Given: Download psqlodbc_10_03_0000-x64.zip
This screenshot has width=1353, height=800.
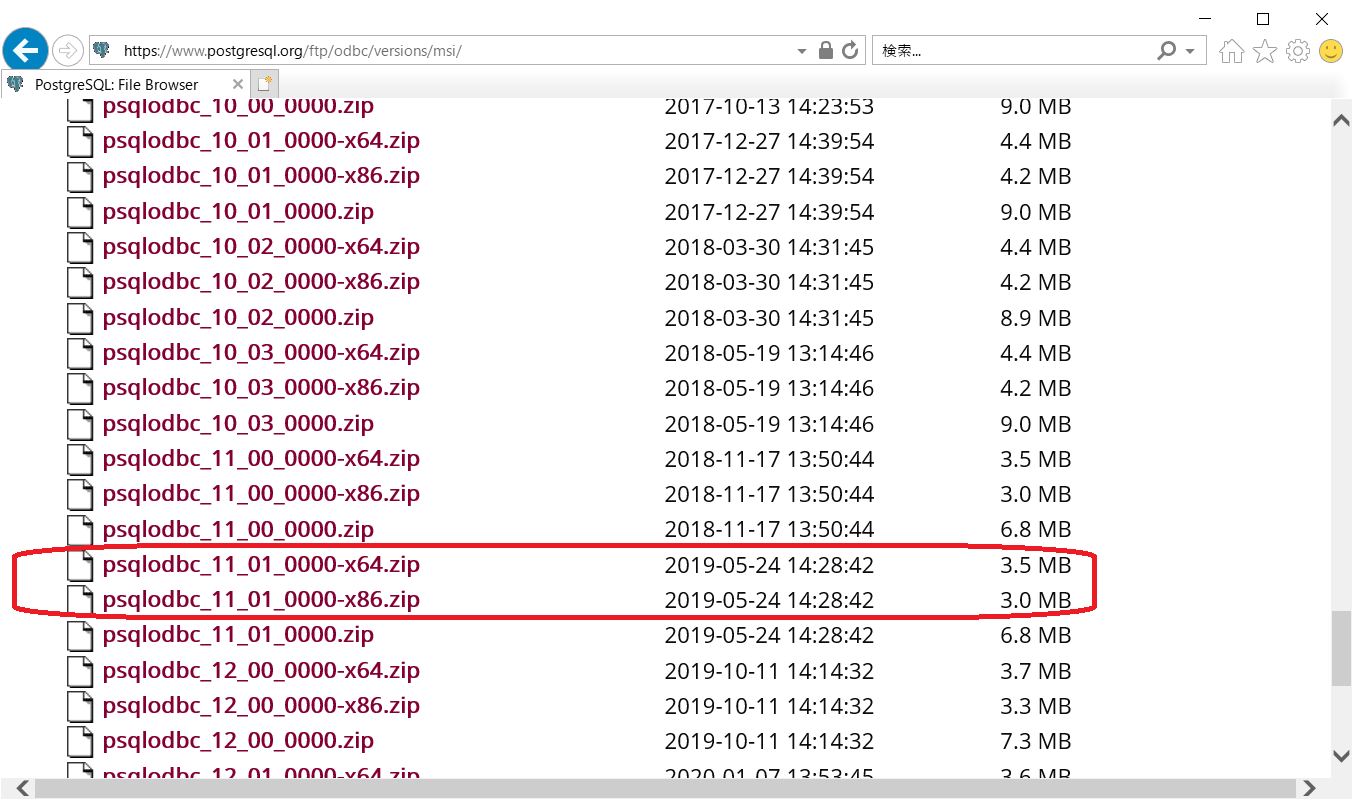Looking at the screenshot, I should pyautogui.click(x=261, y=352).
